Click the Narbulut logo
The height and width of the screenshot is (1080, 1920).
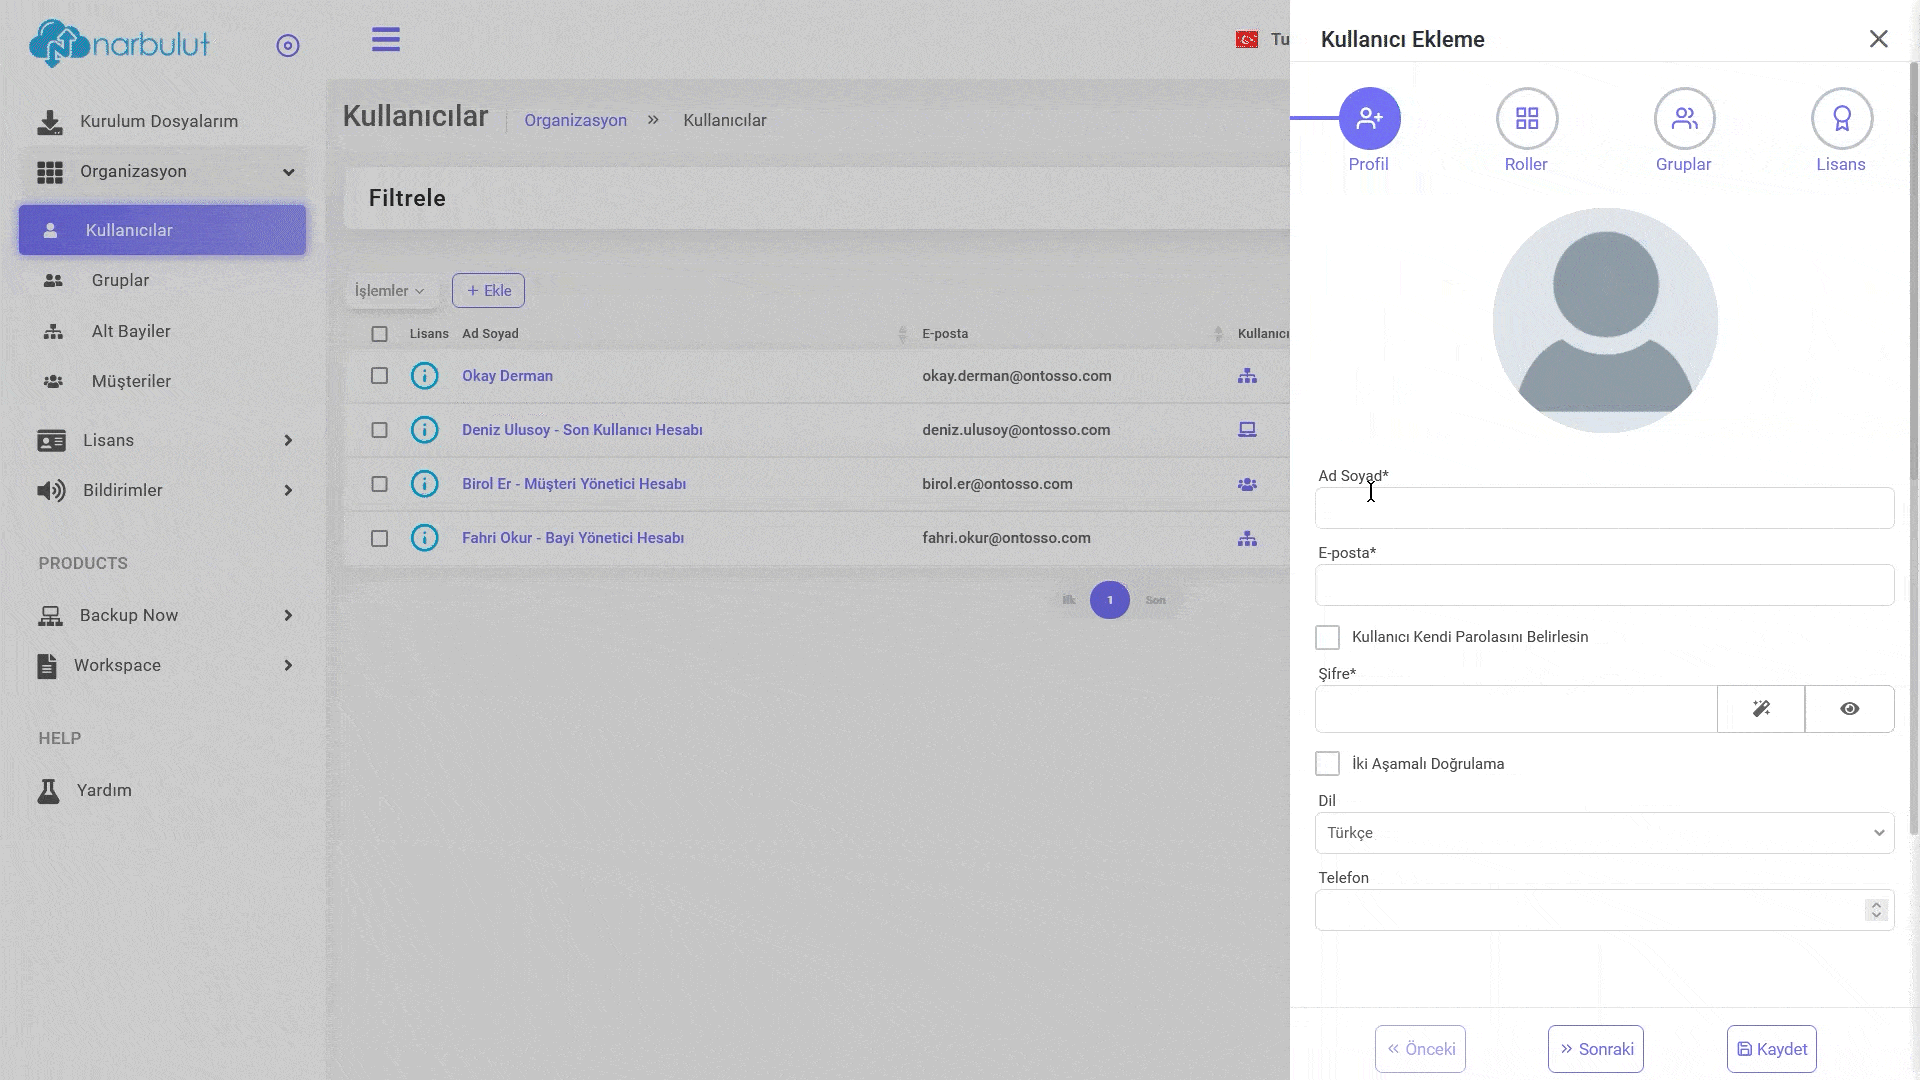coord(120,44)
